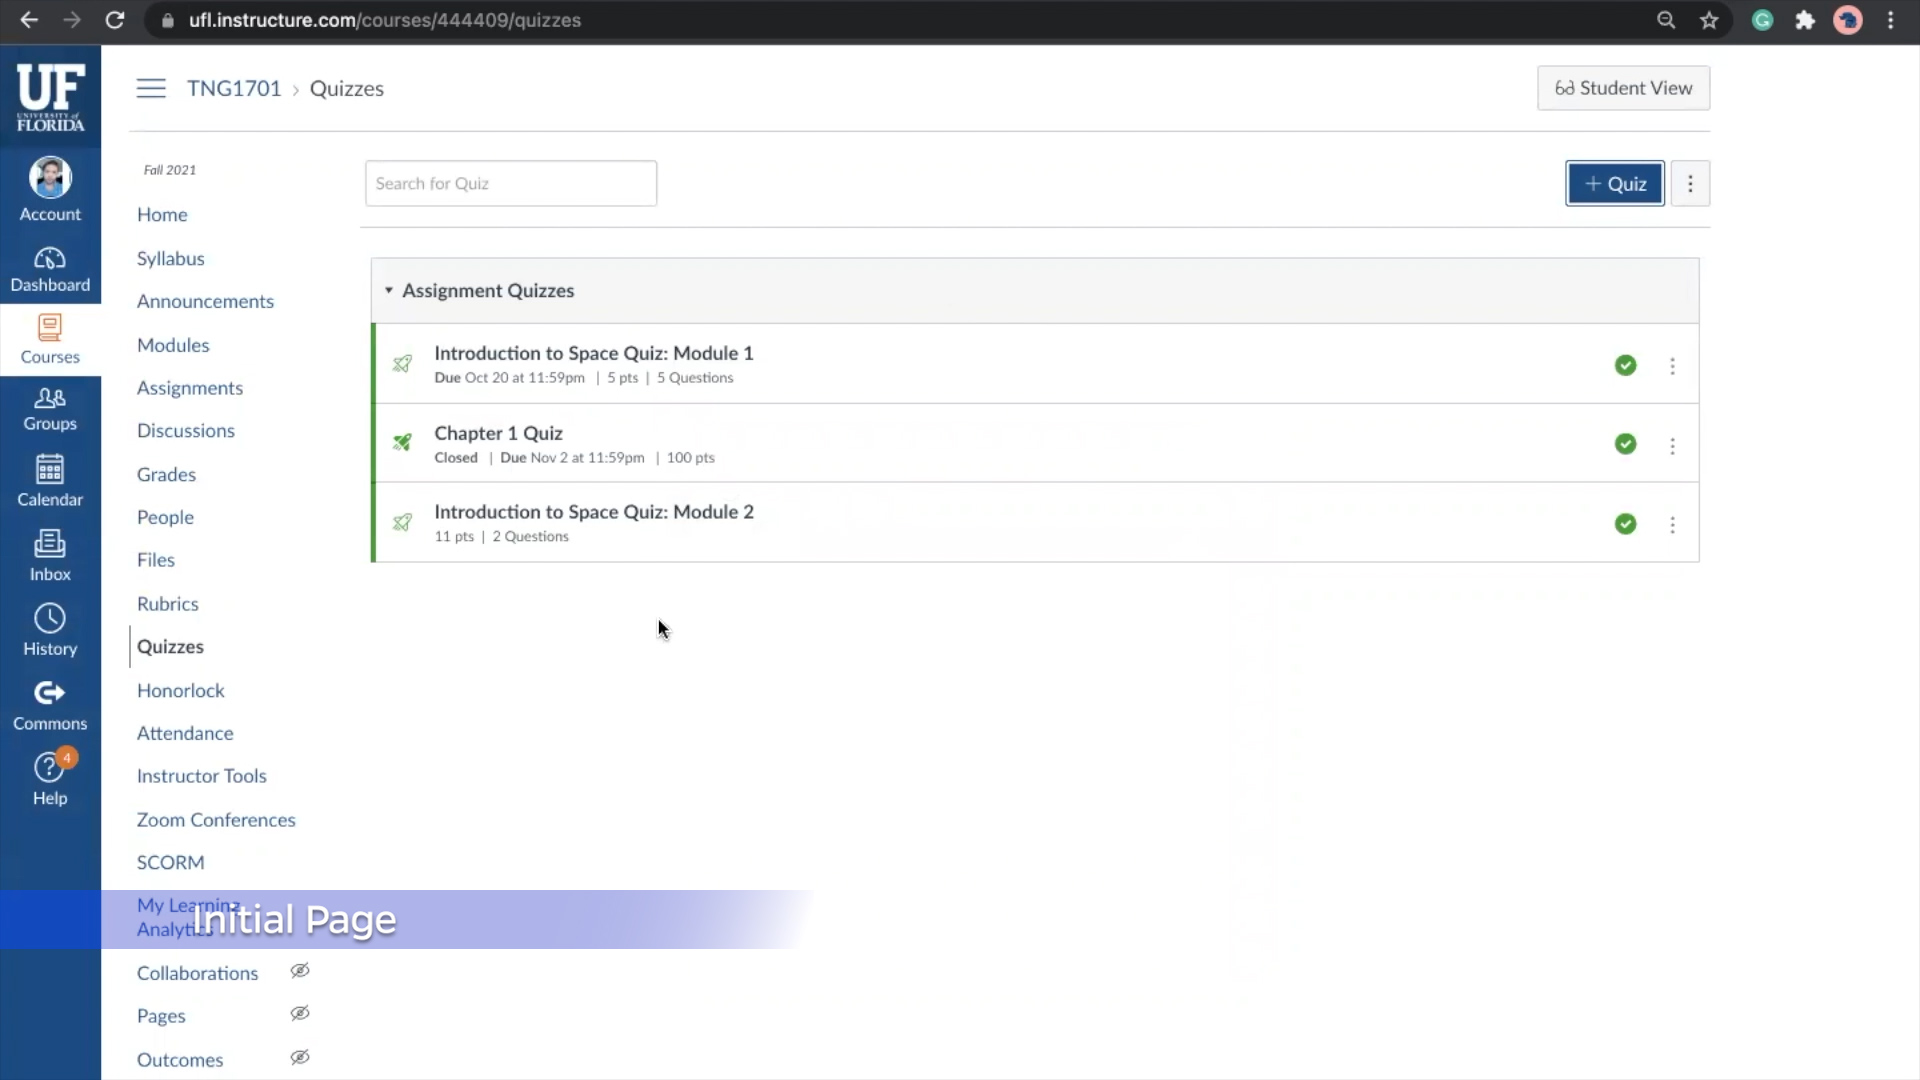
Task: Open the Groups icon in sidebar
Action: (x=50, y=409)
